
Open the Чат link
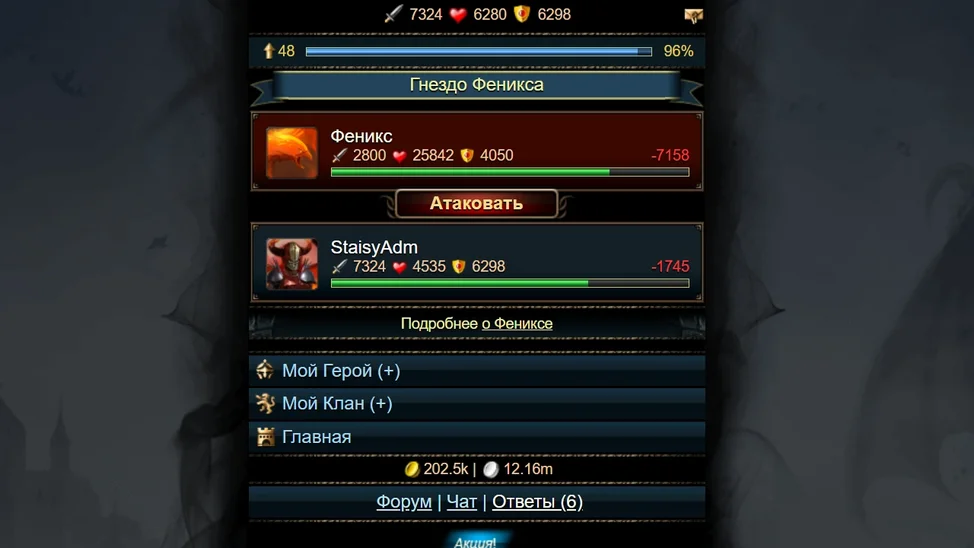[x=462, y=501]
